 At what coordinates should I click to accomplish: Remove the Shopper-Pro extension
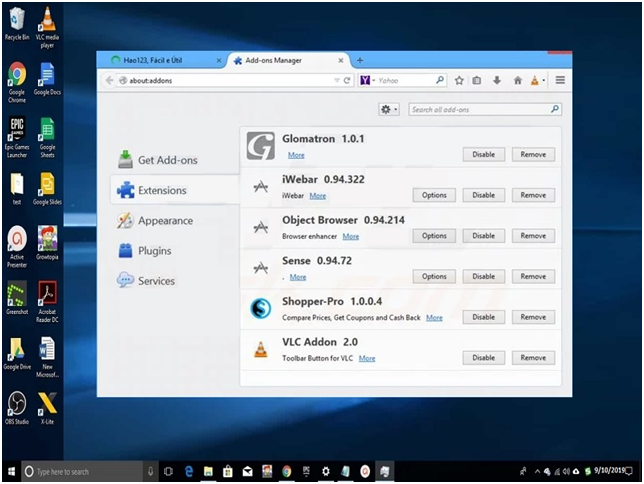pyautogui.click(x=533, y=317)
